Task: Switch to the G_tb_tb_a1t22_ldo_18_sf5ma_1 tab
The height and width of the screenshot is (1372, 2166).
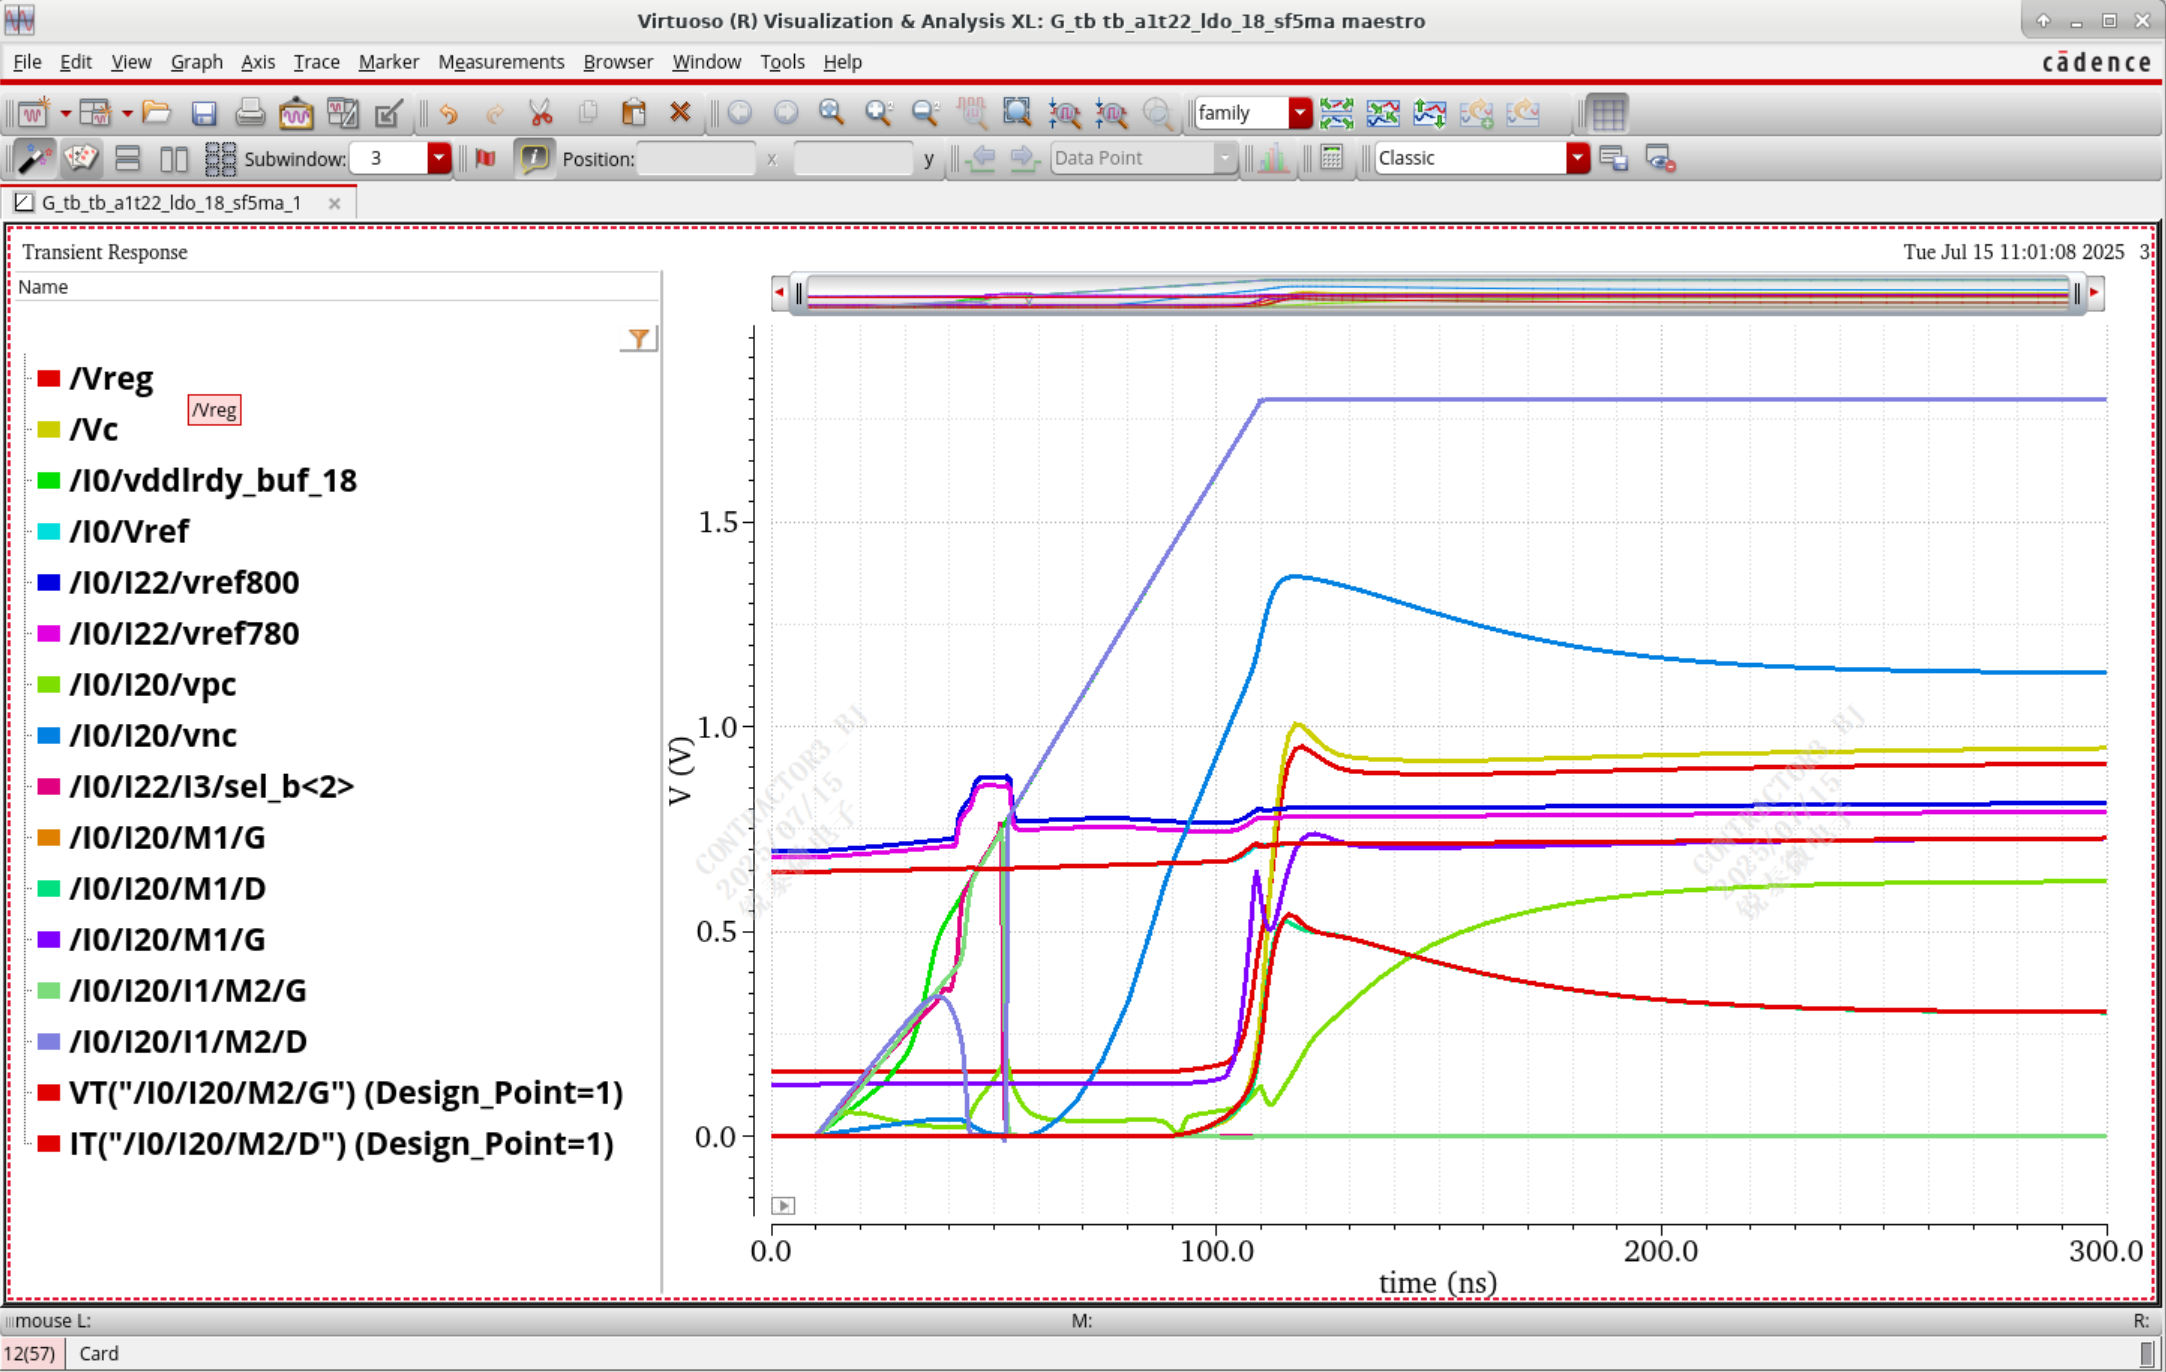Action: 170,203
